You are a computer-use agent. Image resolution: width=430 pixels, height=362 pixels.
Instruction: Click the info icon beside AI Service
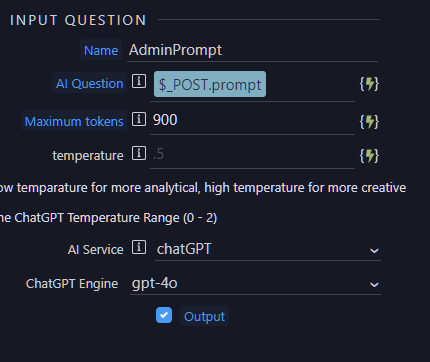click(x=139, y=247)
